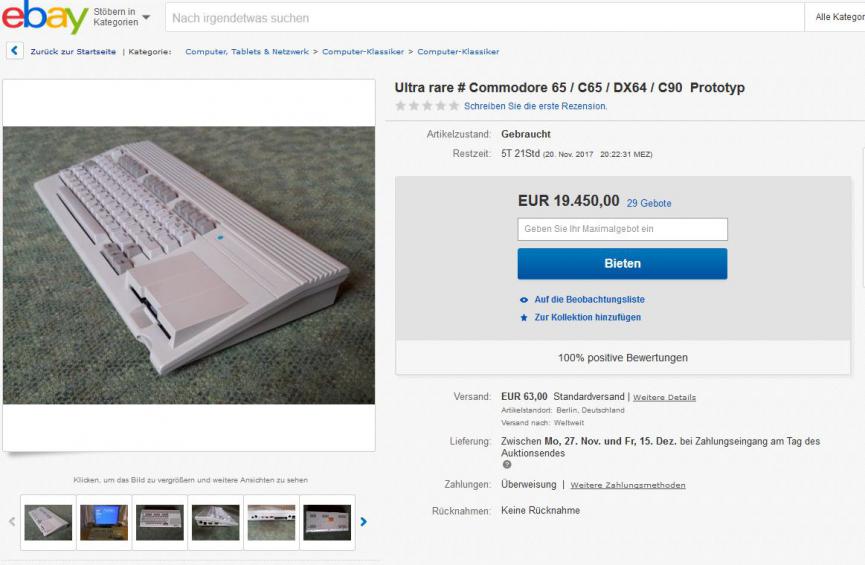Enlarge the main Commodore 65 photo
The height and width of the screenshot is (565, 865).
click(189, 265)
